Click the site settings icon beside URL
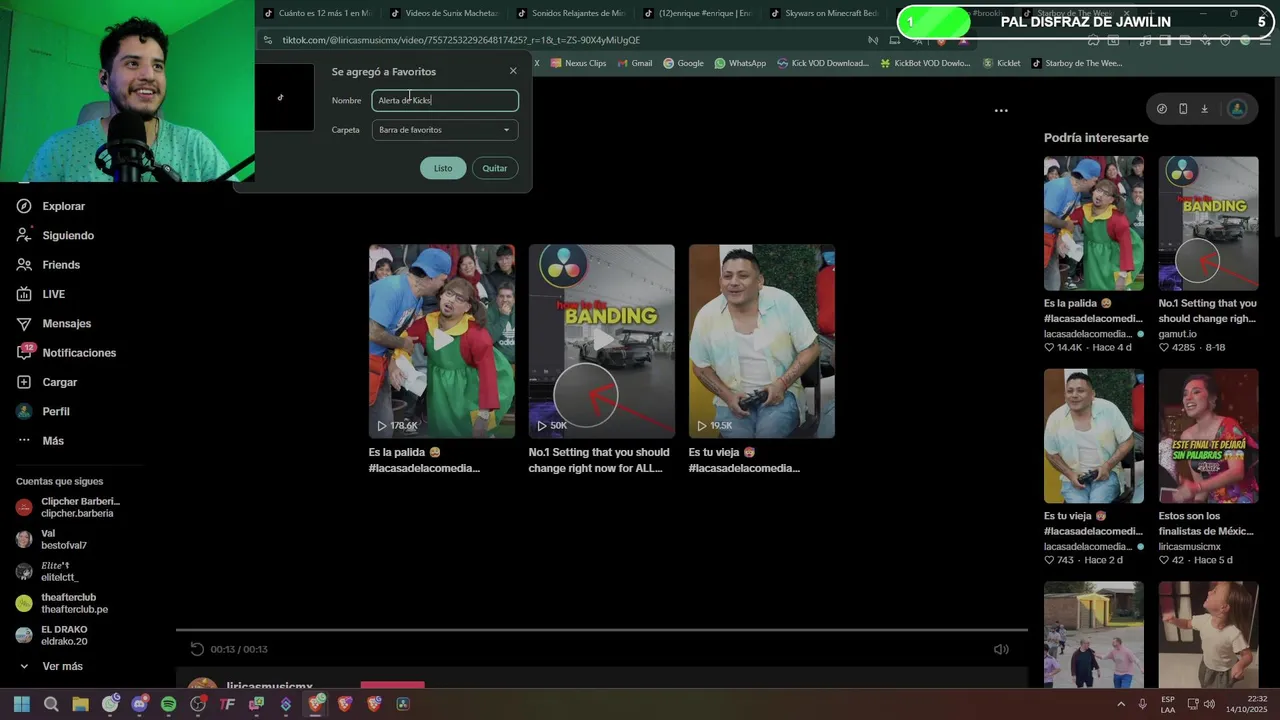Viewport: 1280px width, 720px height. click(x=267, y=40)
